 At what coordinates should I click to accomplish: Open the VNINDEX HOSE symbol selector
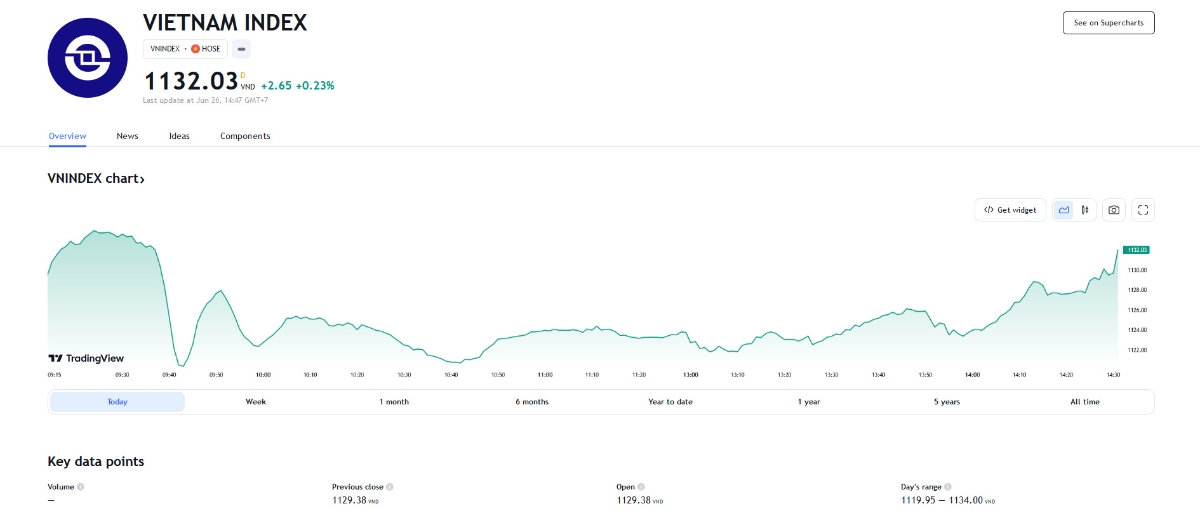click(x=185, y=48)
